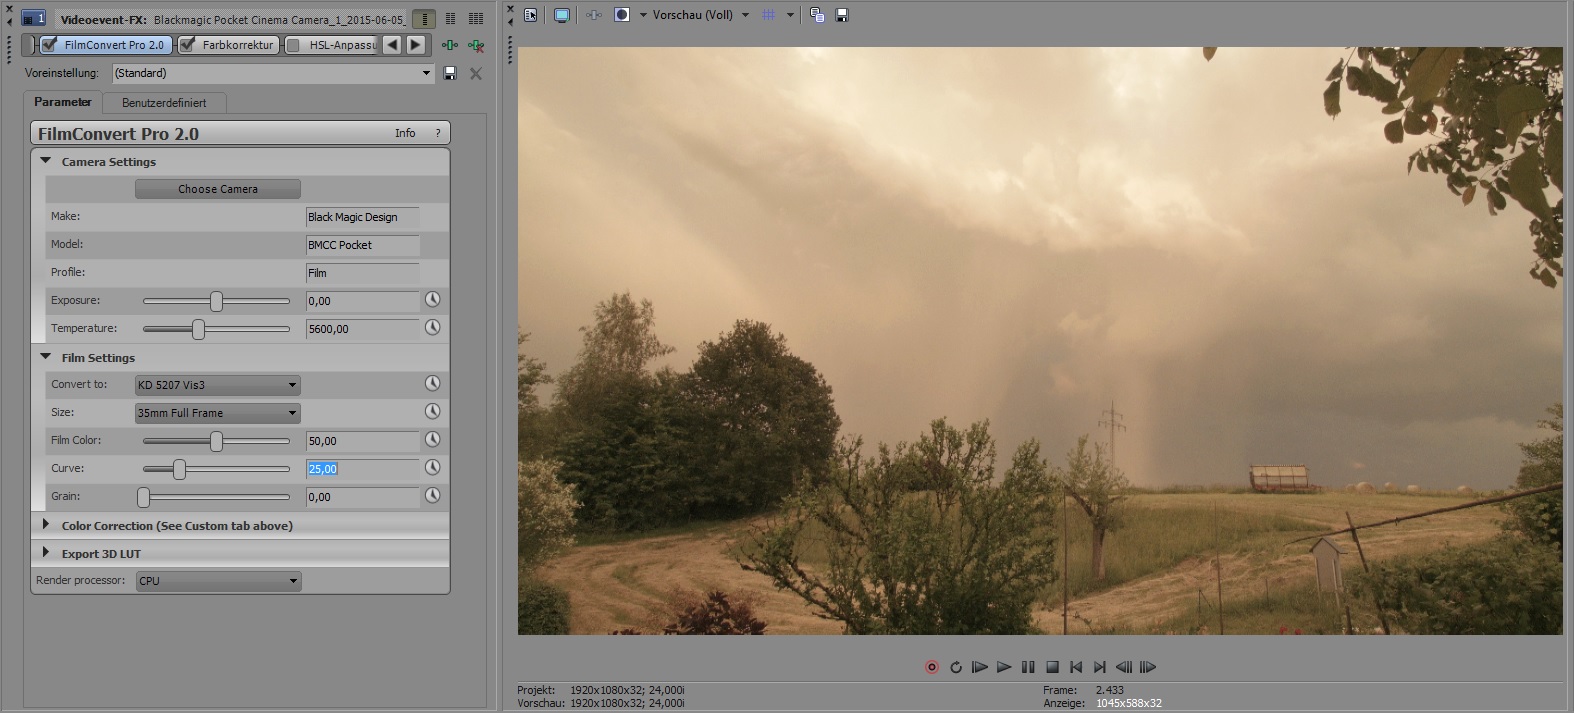Image resolution: width=1574 pixels, height=713 pixels.
Task: Toggle animation for Convert to parameter
Action: [x=432, y=384]
